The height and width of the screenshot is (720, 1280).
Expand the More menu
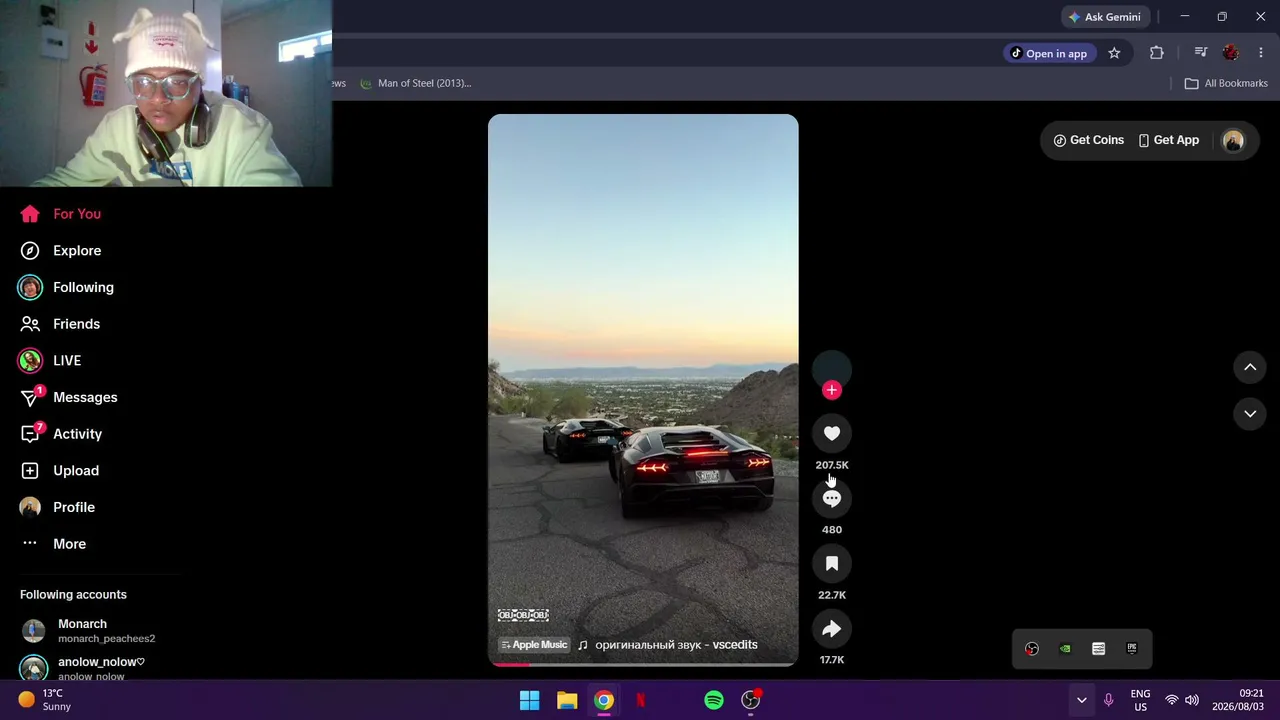[54, 544]
